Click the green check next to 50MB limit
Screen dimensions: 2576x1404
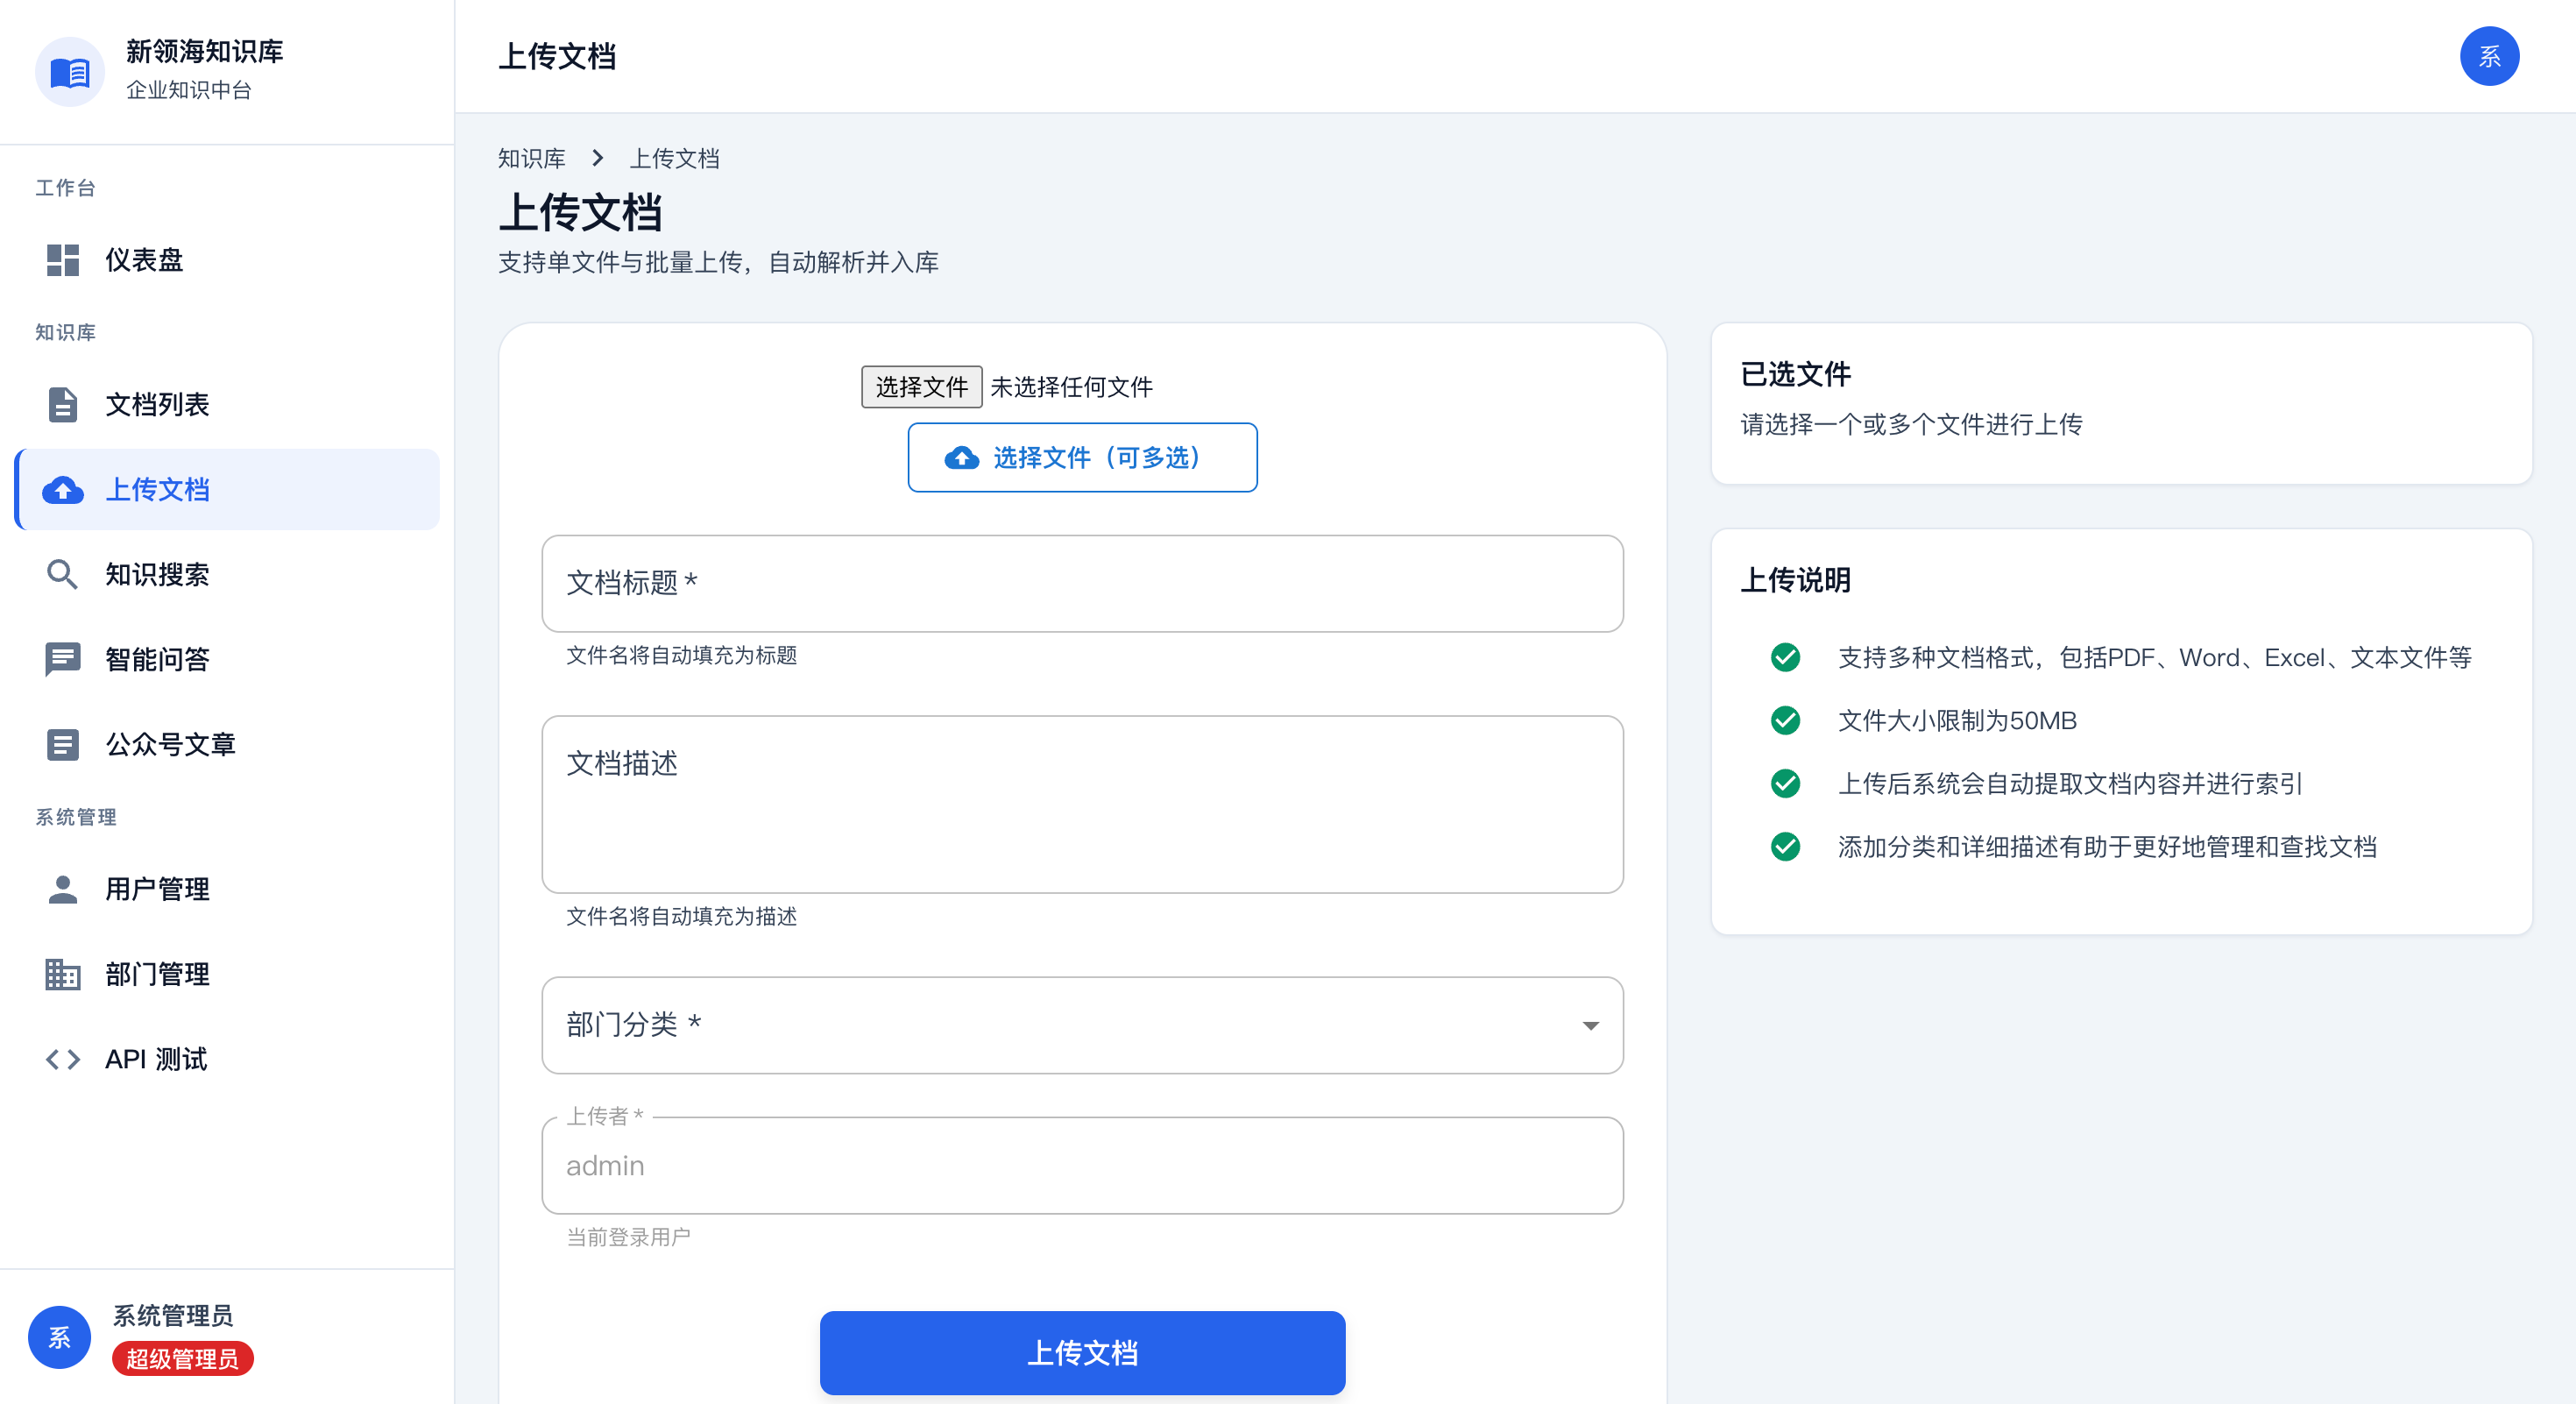click(1785, 720)
